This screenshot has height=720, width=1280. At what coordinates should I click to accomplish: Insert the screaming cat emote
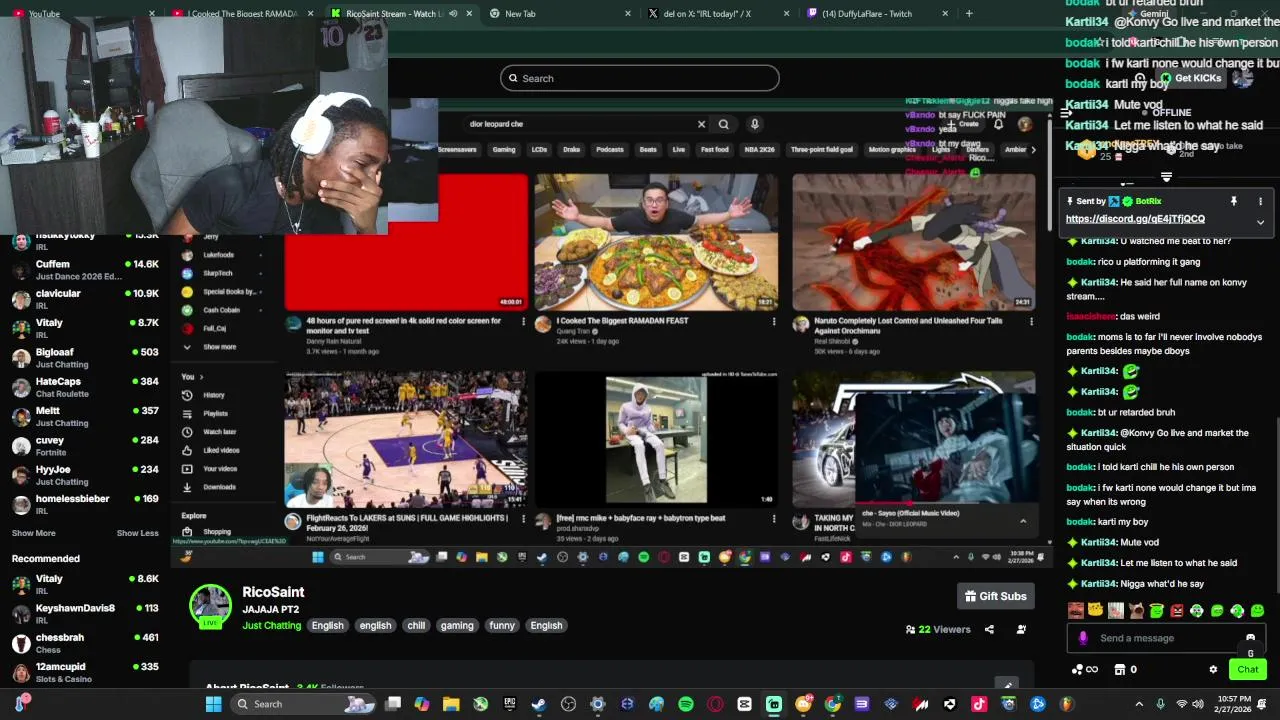pos(1136,611)
